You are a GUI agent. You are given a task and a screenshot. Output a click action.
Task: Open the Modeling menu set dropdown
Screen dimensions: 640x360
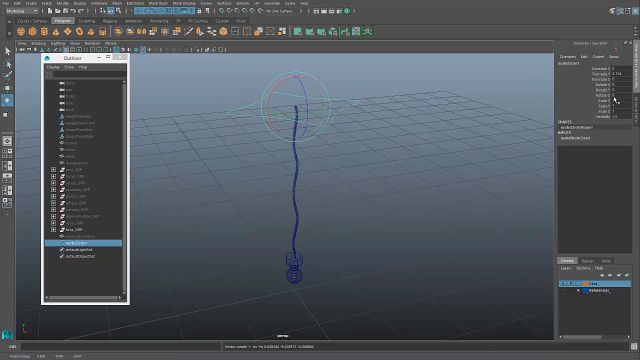22,11
